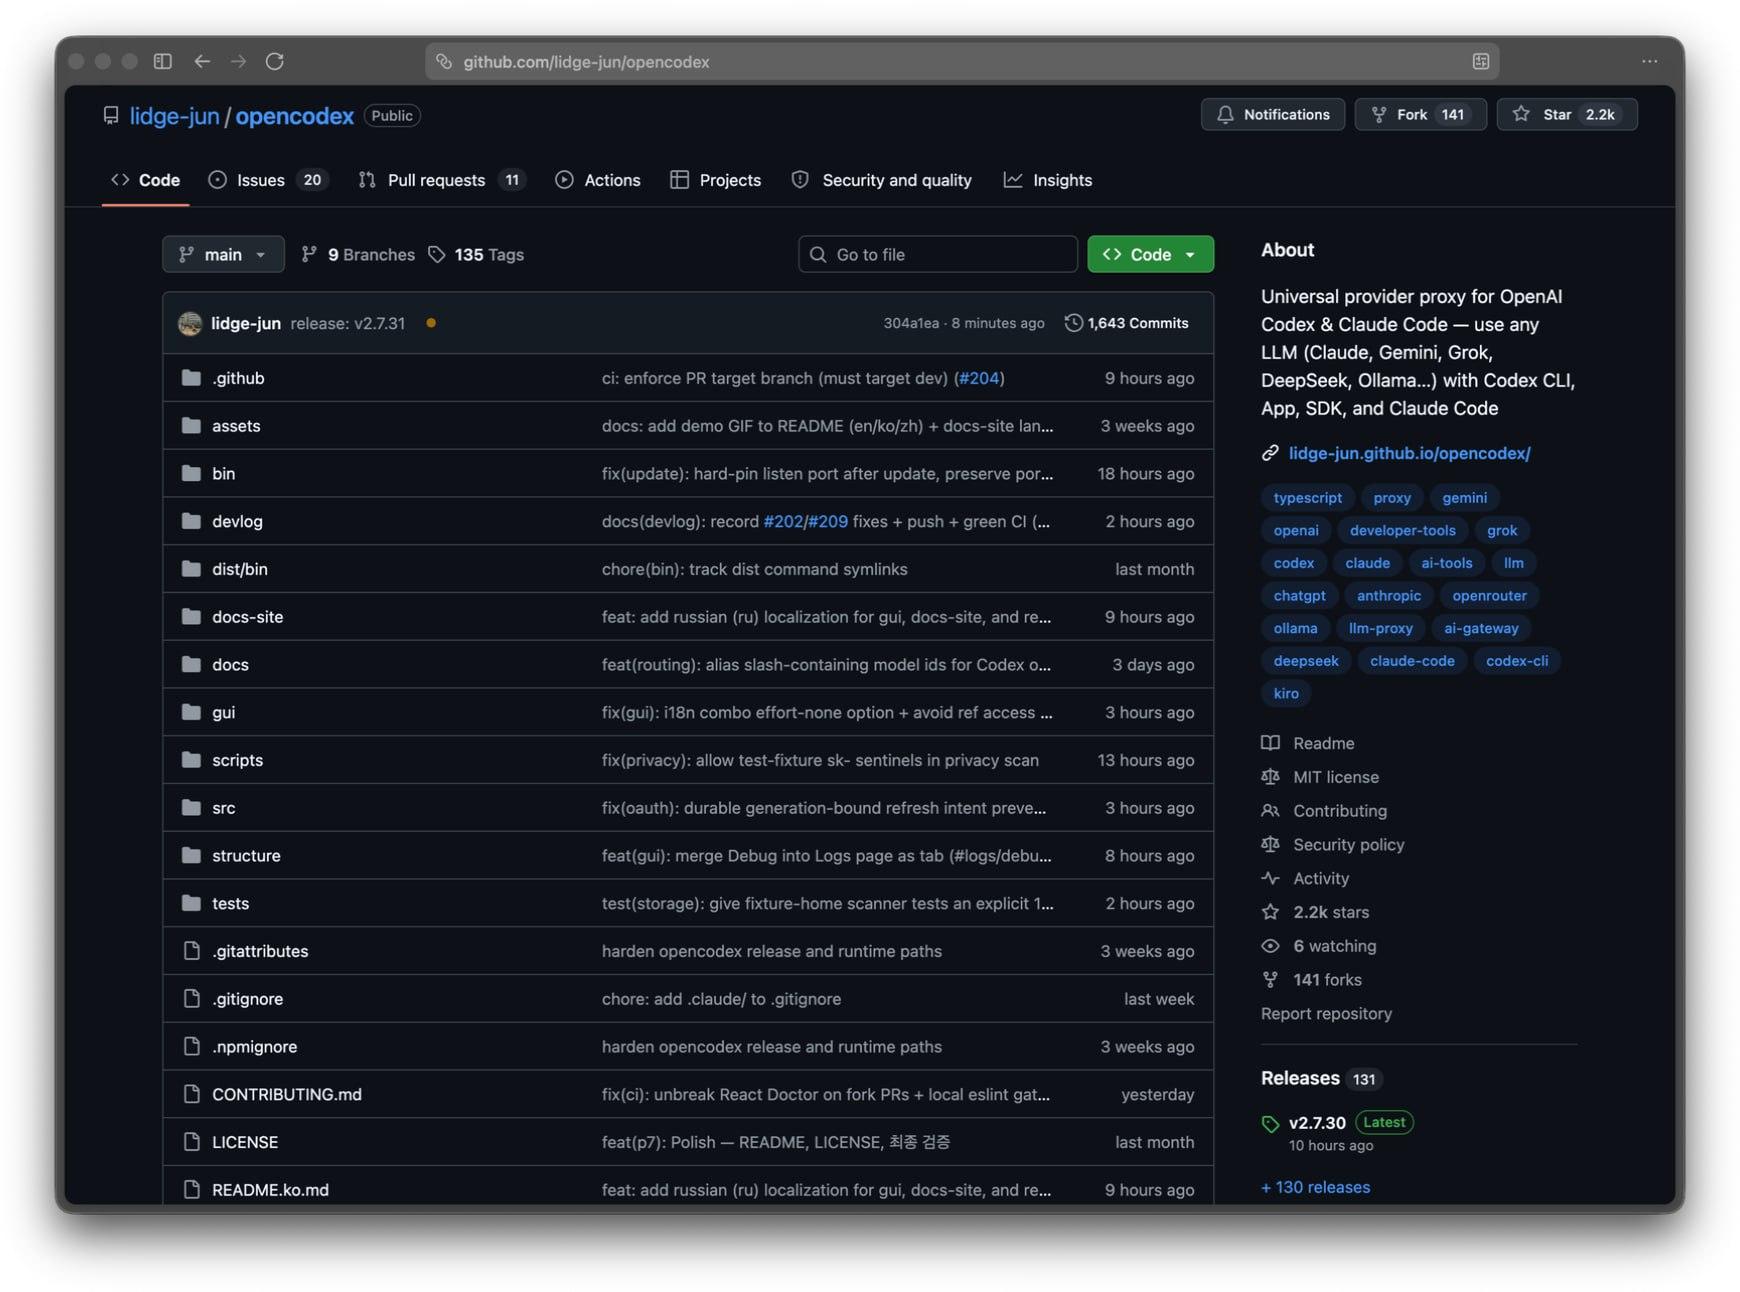Viewport: 1740px width, 1292px height.
Task: Click the scale icon beside MIT license
Action: tap(1271, 777)
